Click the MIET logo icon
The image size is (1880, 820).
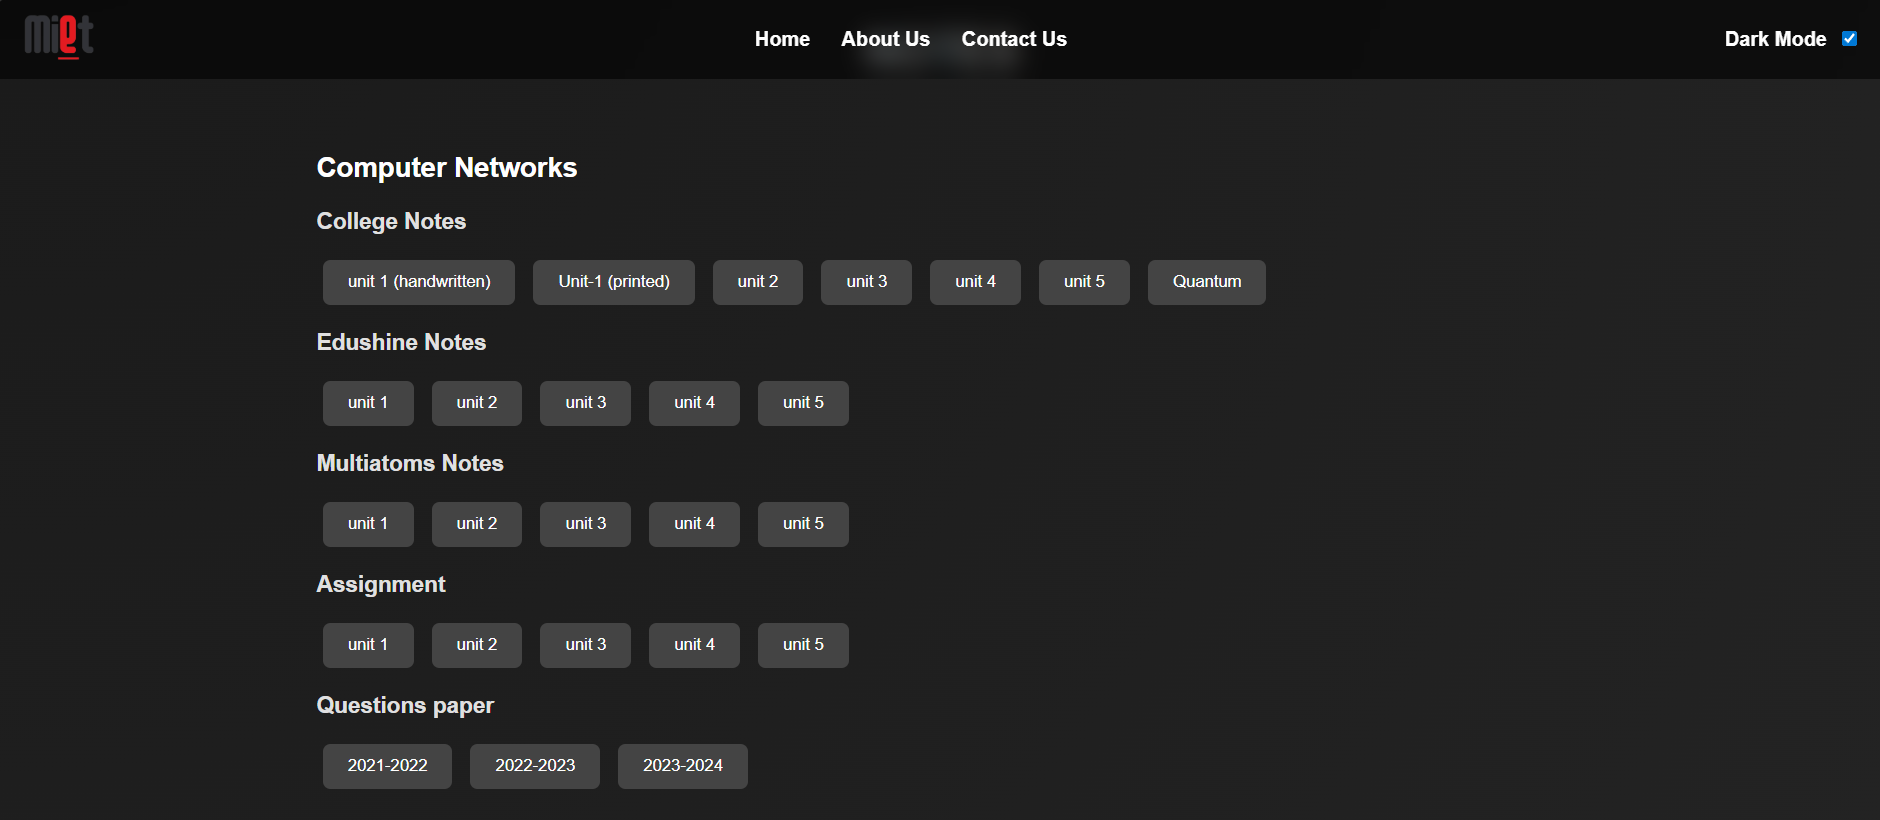coord(59,37)
